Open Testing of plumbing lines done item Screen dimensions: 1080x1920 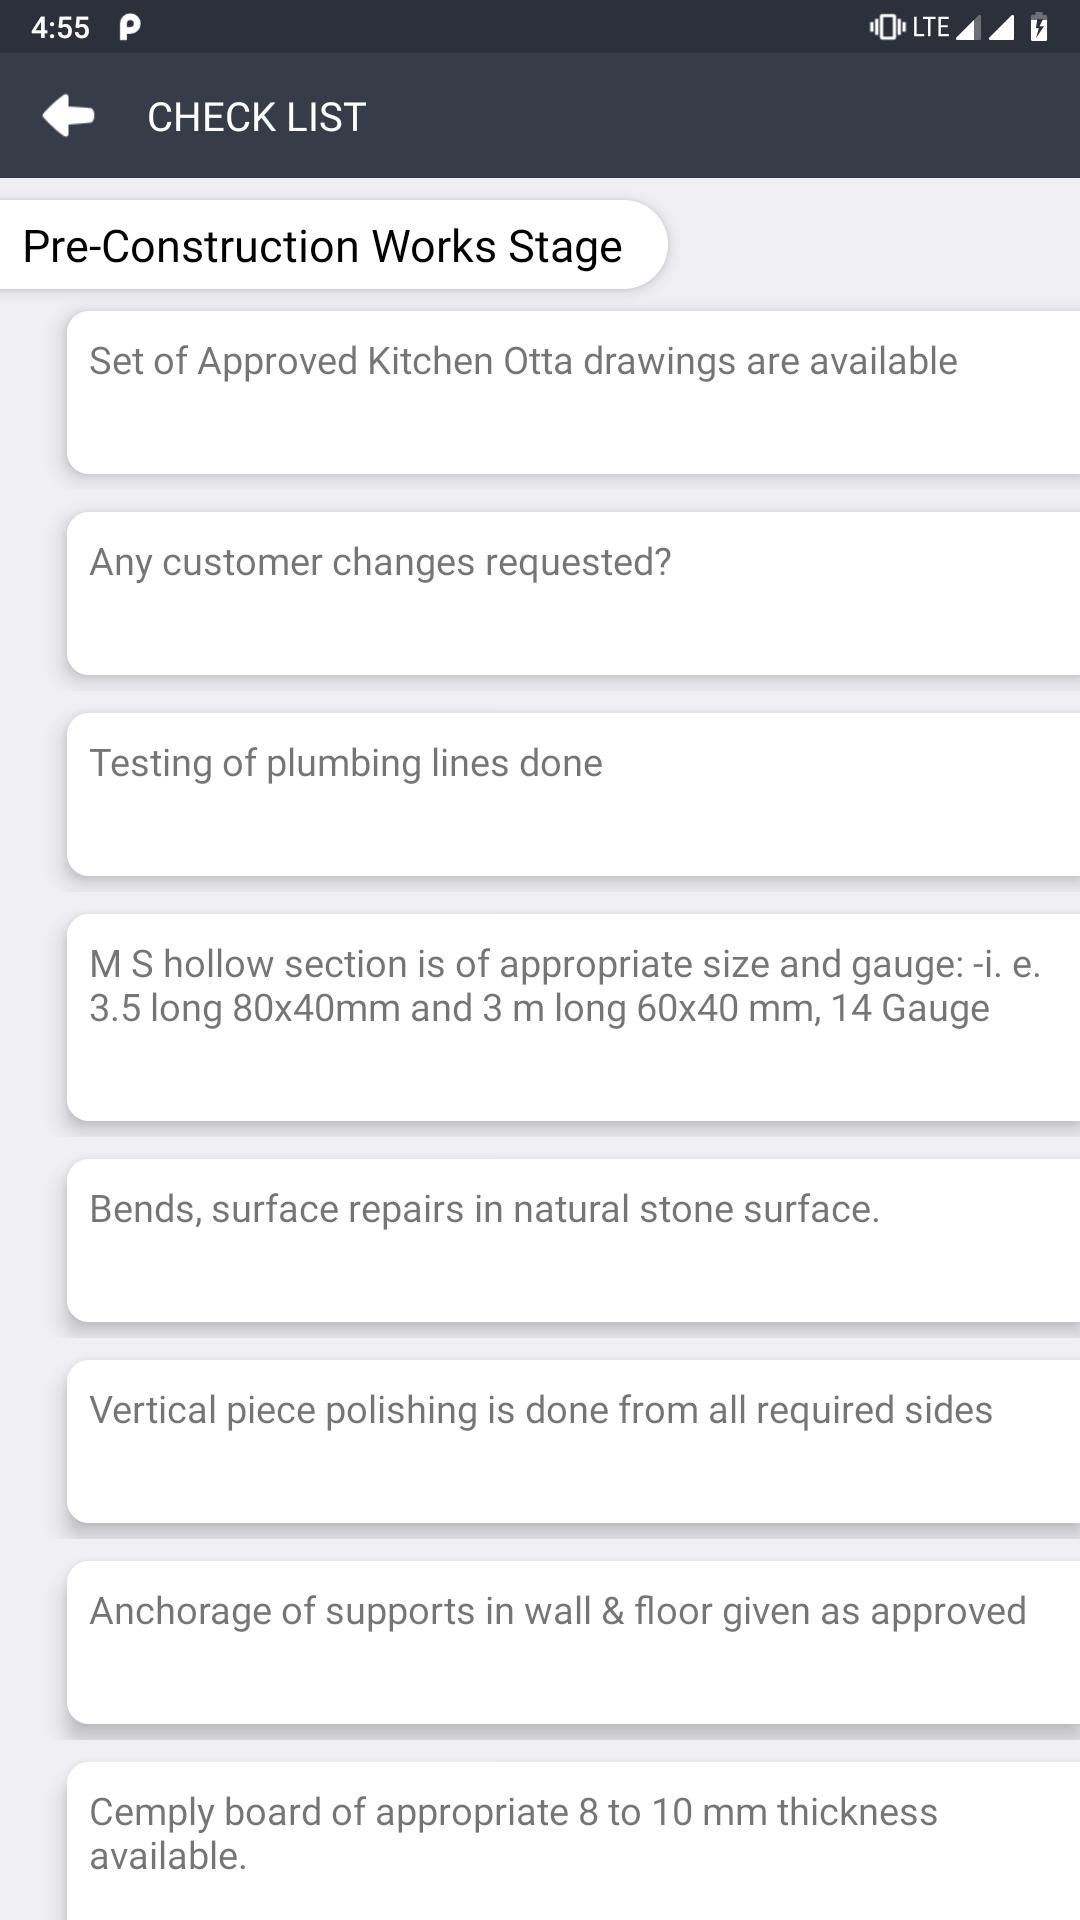click(x=573, y=794)
